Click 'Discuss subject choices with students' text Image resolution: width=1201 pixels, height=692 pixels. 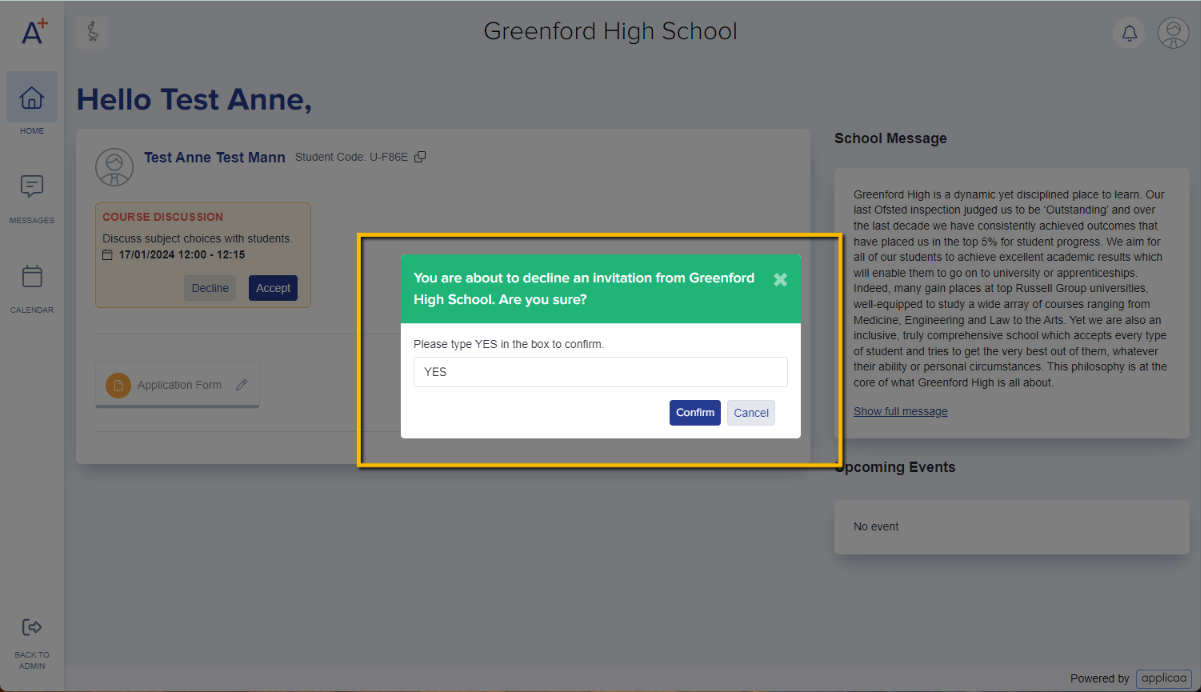click(x=197, y=239)
